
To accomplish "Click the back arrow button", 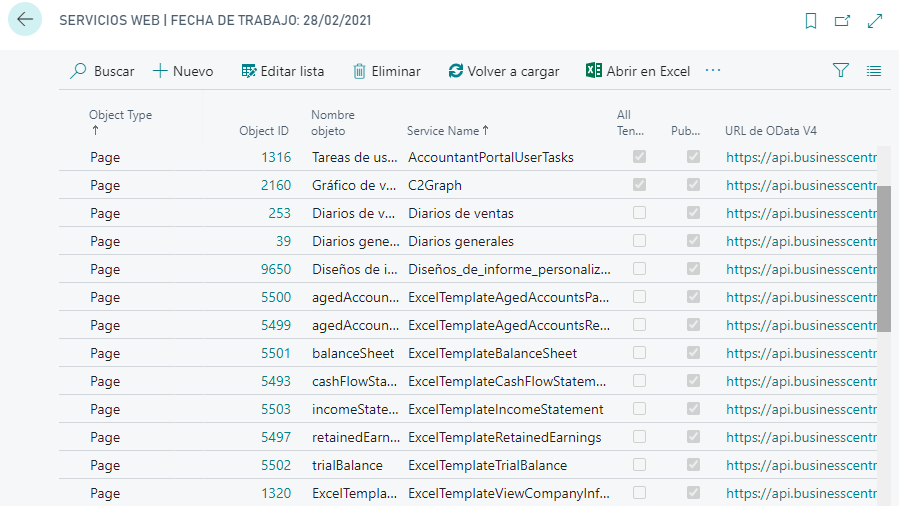I will (x=25, y=20).
